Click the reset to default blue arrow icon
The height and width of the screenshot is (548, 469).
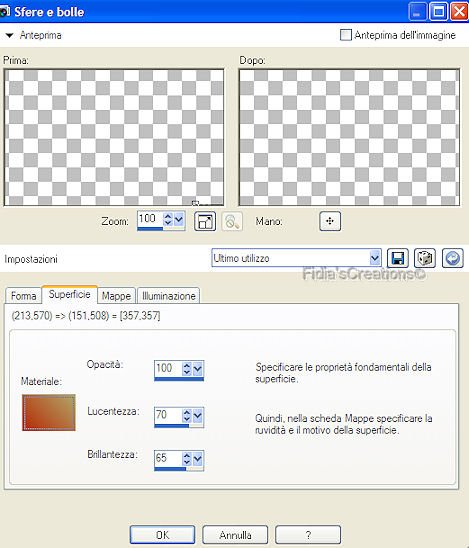coord(453,258)
